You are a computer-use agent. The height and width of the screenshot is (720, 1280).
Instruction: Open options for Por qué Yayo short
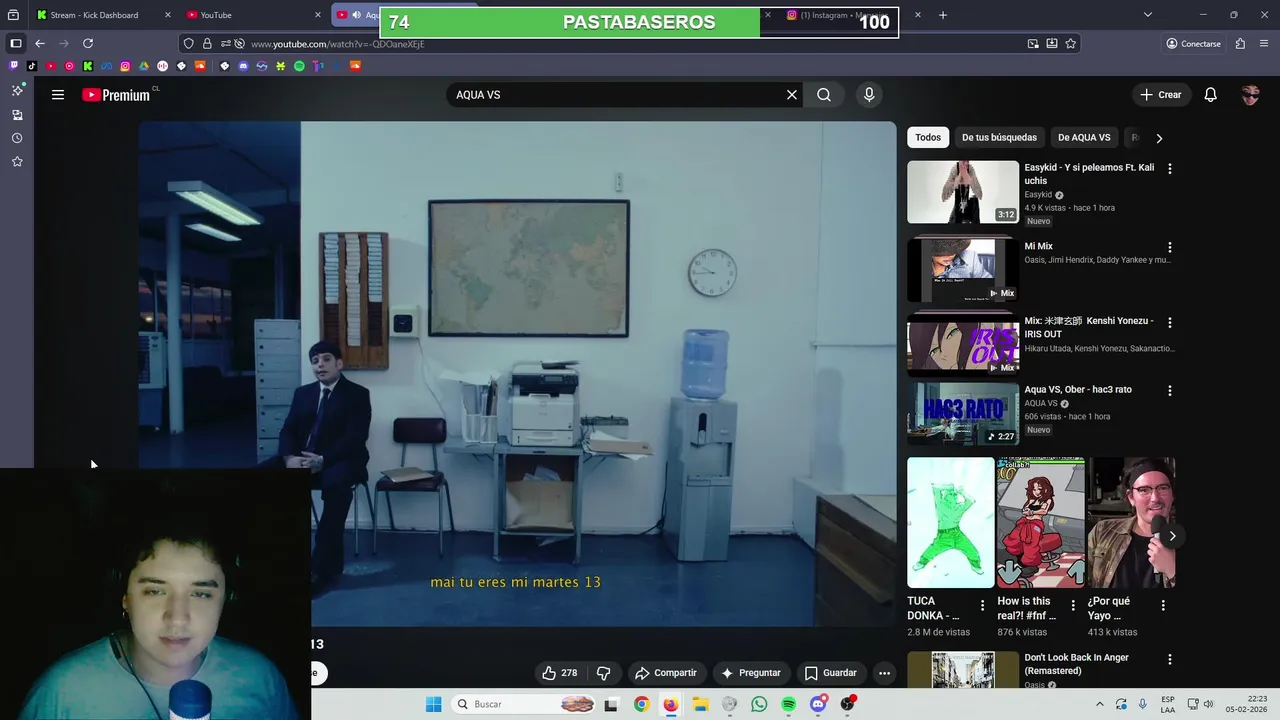(1163, 605)
